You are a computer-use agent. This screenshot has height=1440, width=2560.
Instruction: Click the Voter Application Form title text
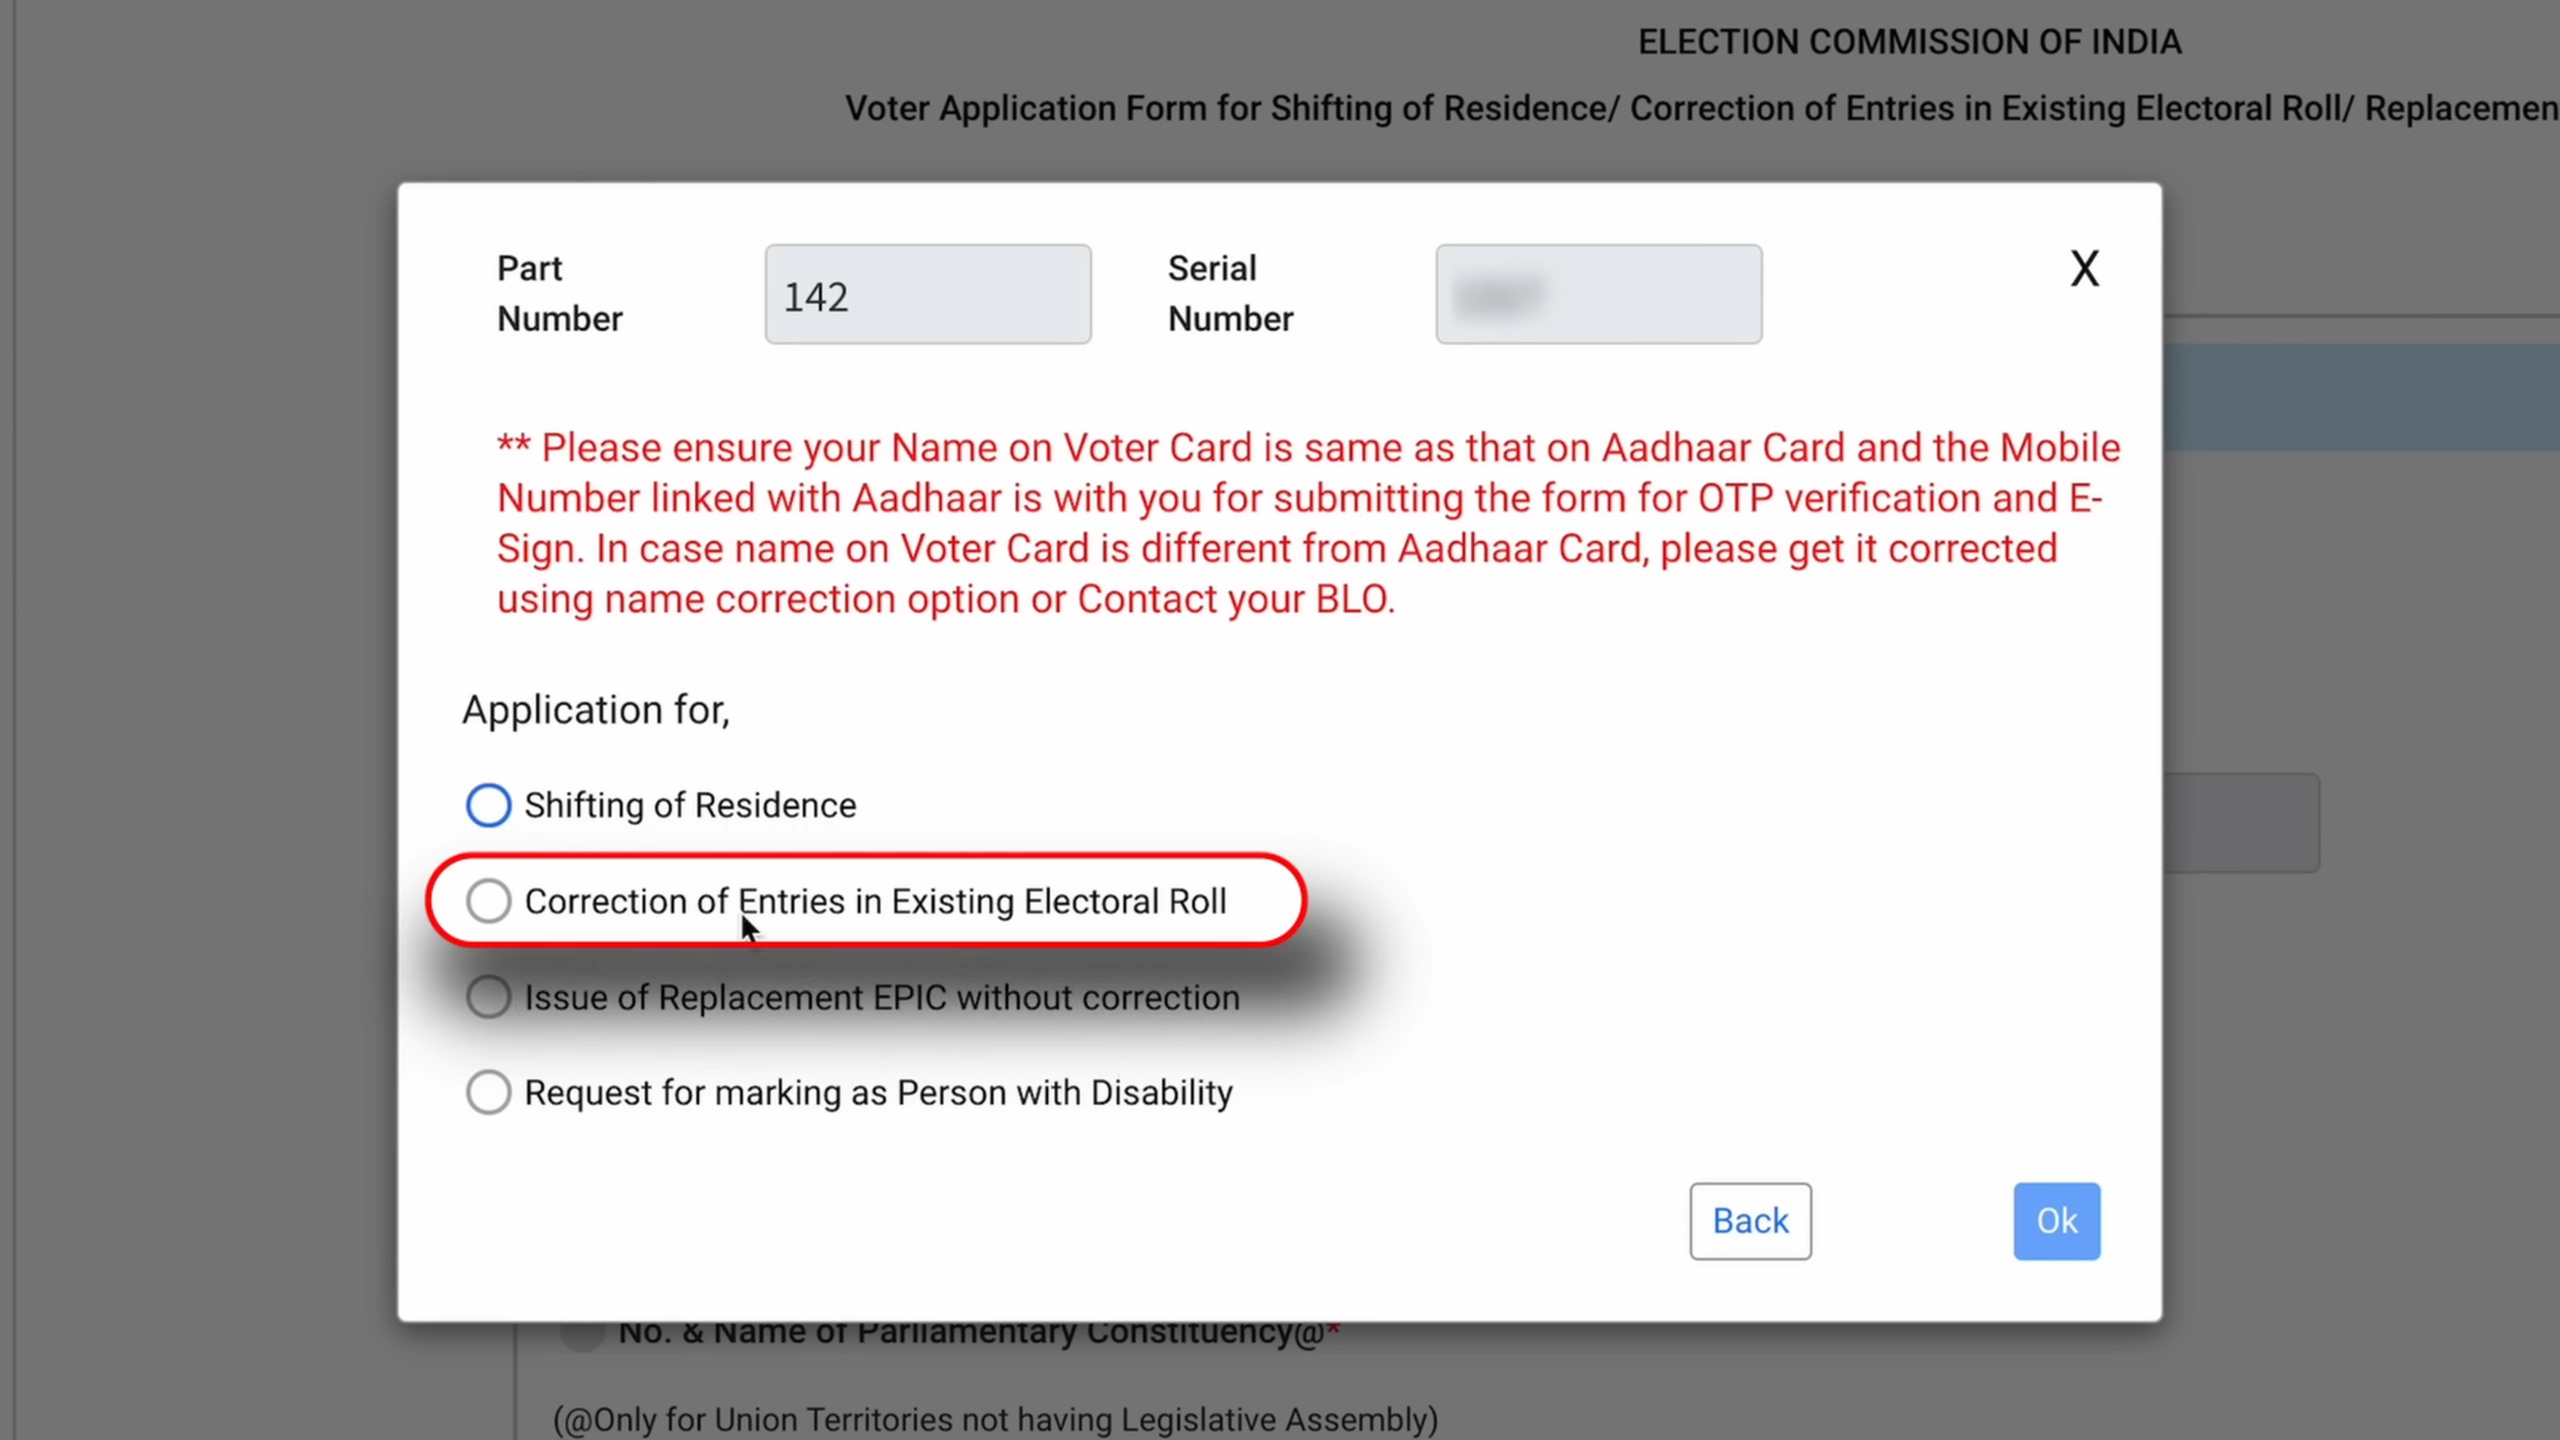point(1700,108)
